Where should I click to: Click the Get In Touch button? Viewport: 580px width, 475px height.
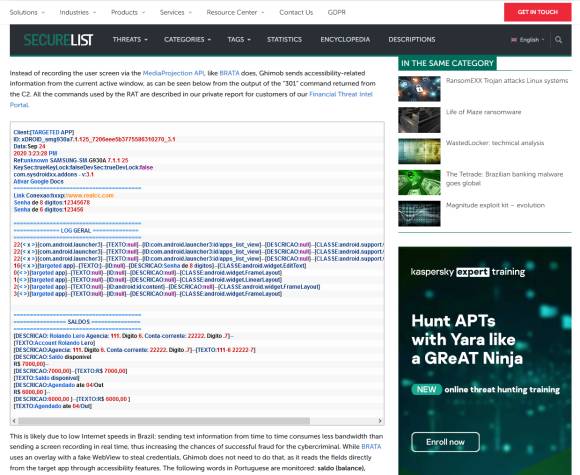pyautogui.click(x=537, y=12)
